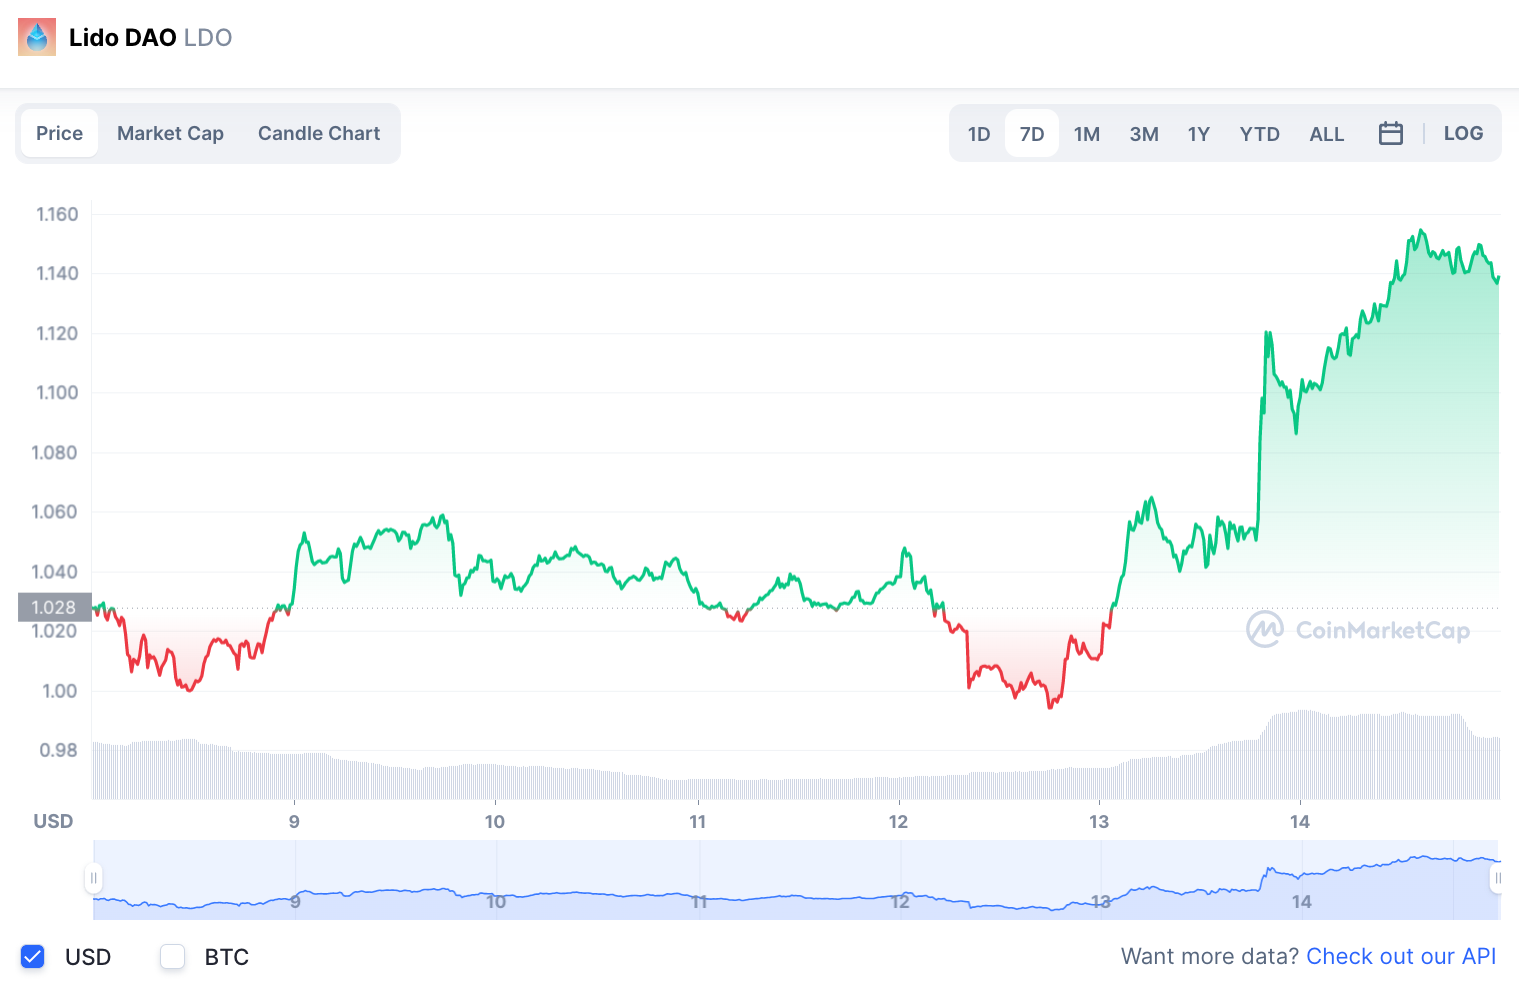Click the Lido DAO title text
This screenshot has height=995, width=1519.
click(x=122, y=37)
